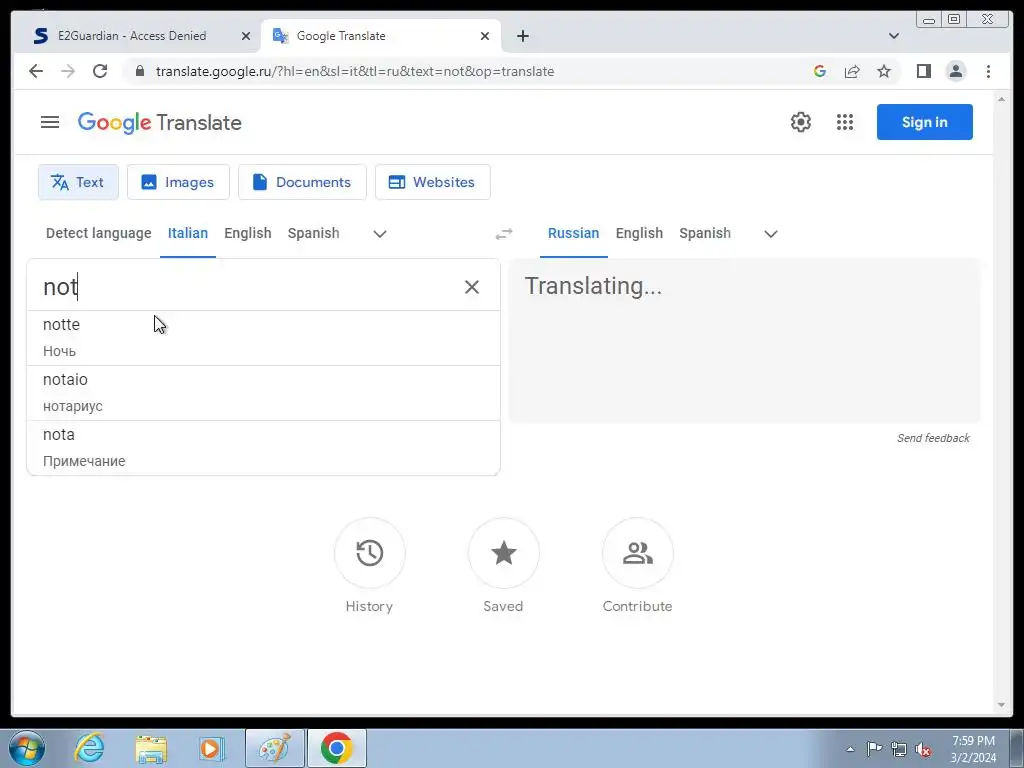Select English as target language
This screenshot has width=1024, height=768.
tap(639, 233)
